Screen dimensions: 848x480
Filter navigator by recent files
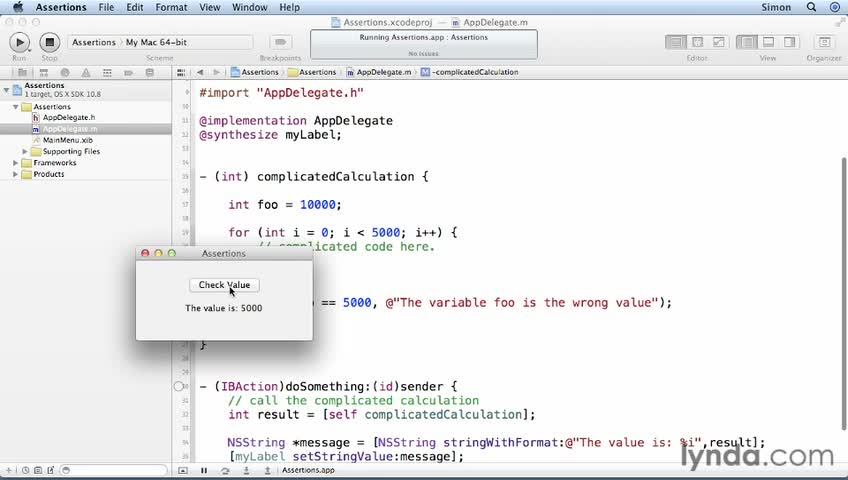25,470
